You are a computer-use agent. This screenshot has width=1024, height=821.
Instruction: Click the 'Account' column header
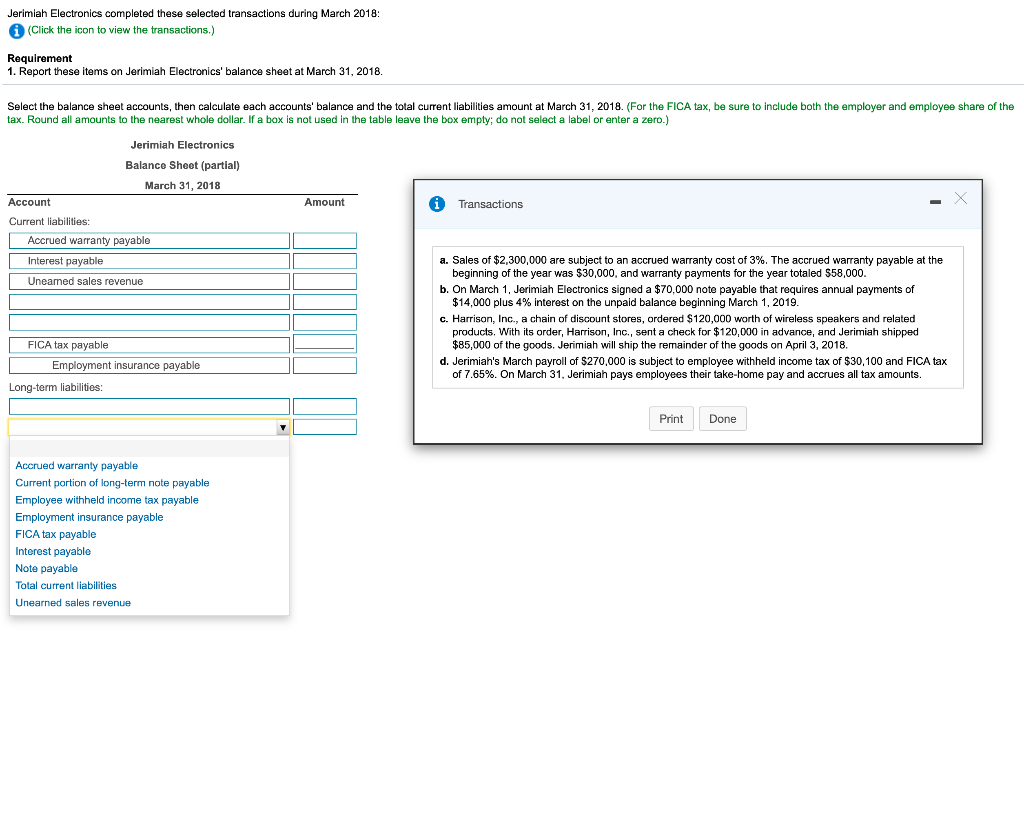(x=29, y=202)
